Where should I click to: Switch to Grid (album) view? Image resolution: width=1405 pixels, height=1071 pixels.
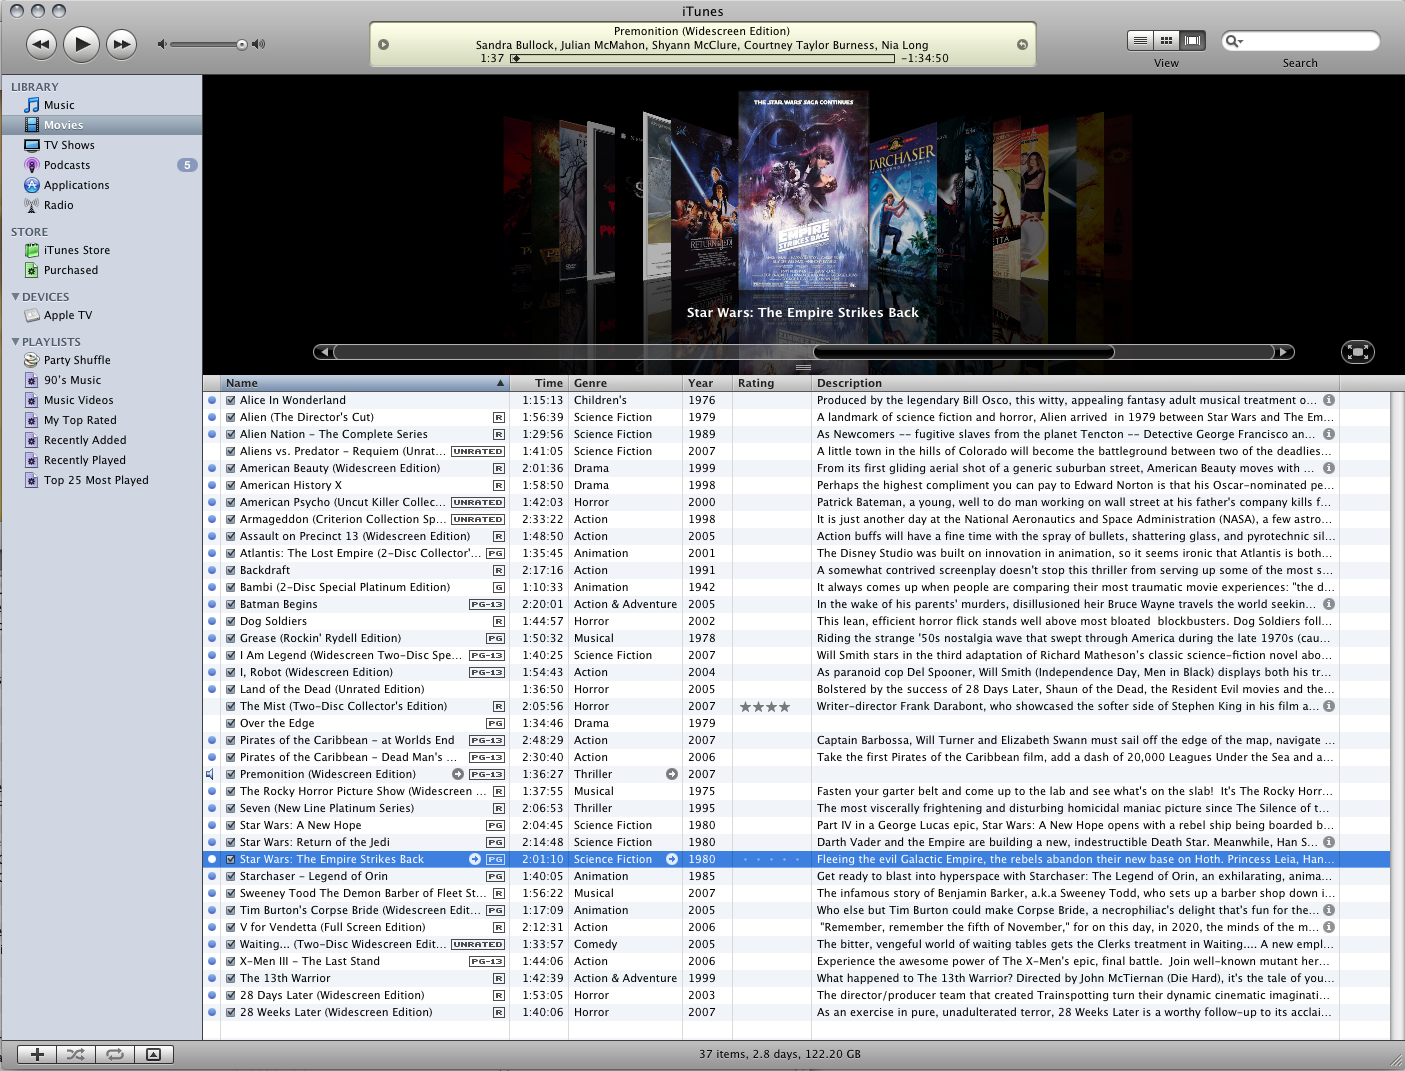click(1166, 40)
